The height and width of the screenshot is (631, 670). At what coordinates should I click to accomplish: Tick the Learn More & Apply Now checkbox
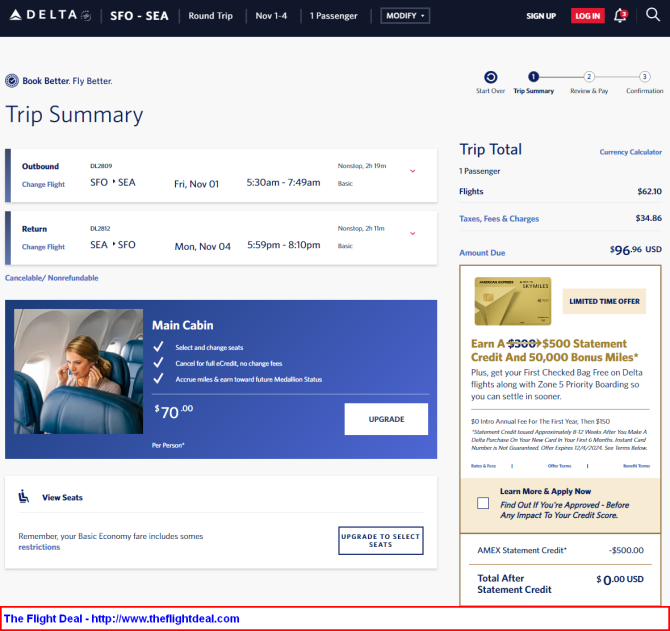click(x=483, y=503)
